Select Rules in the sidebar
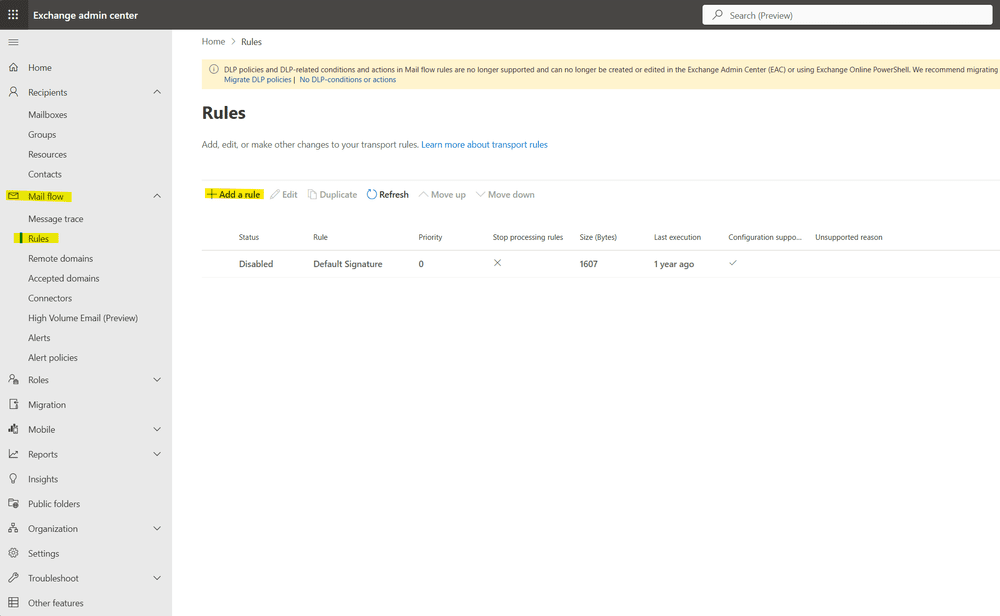The width and height of the screenshot is (1000, 616). (38, 238)
